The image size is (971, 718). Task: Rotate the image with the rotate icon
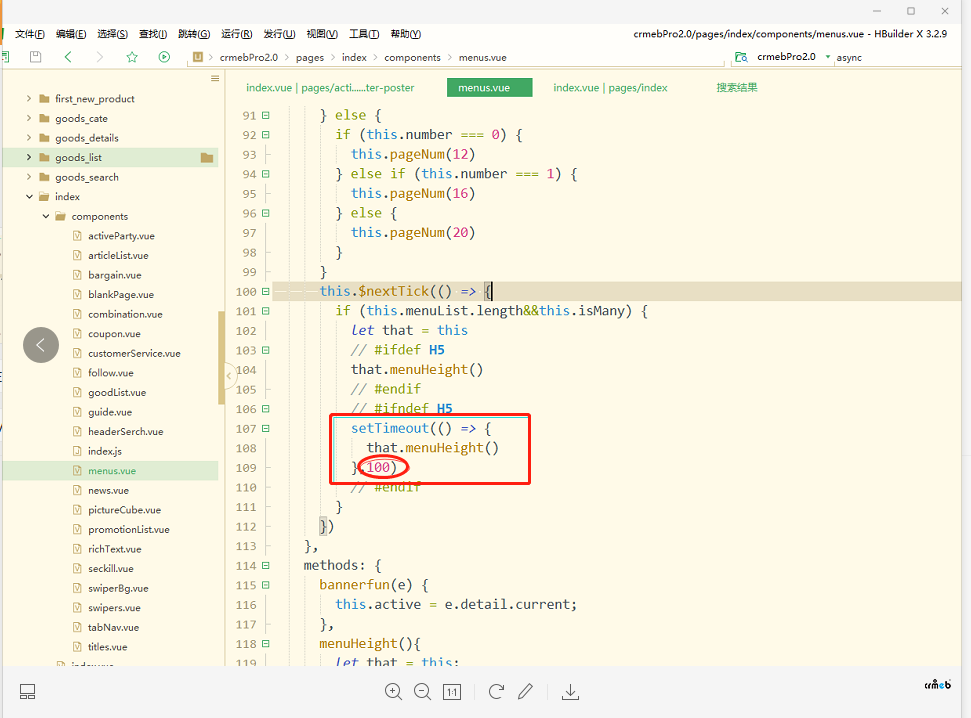[496, 691]
